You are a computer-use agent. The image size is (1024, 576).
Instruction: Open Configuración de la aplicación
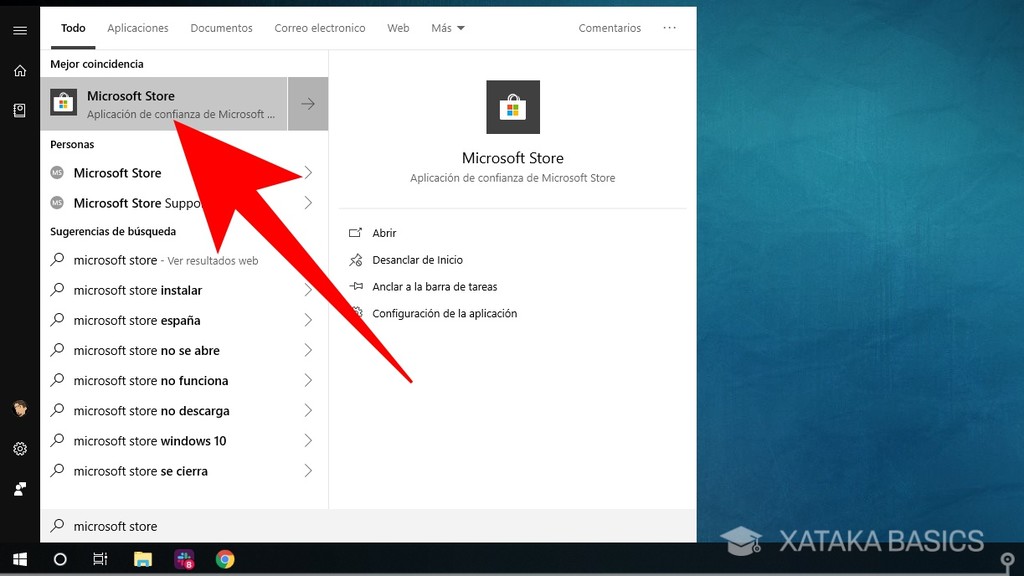[x=445, y=313]
